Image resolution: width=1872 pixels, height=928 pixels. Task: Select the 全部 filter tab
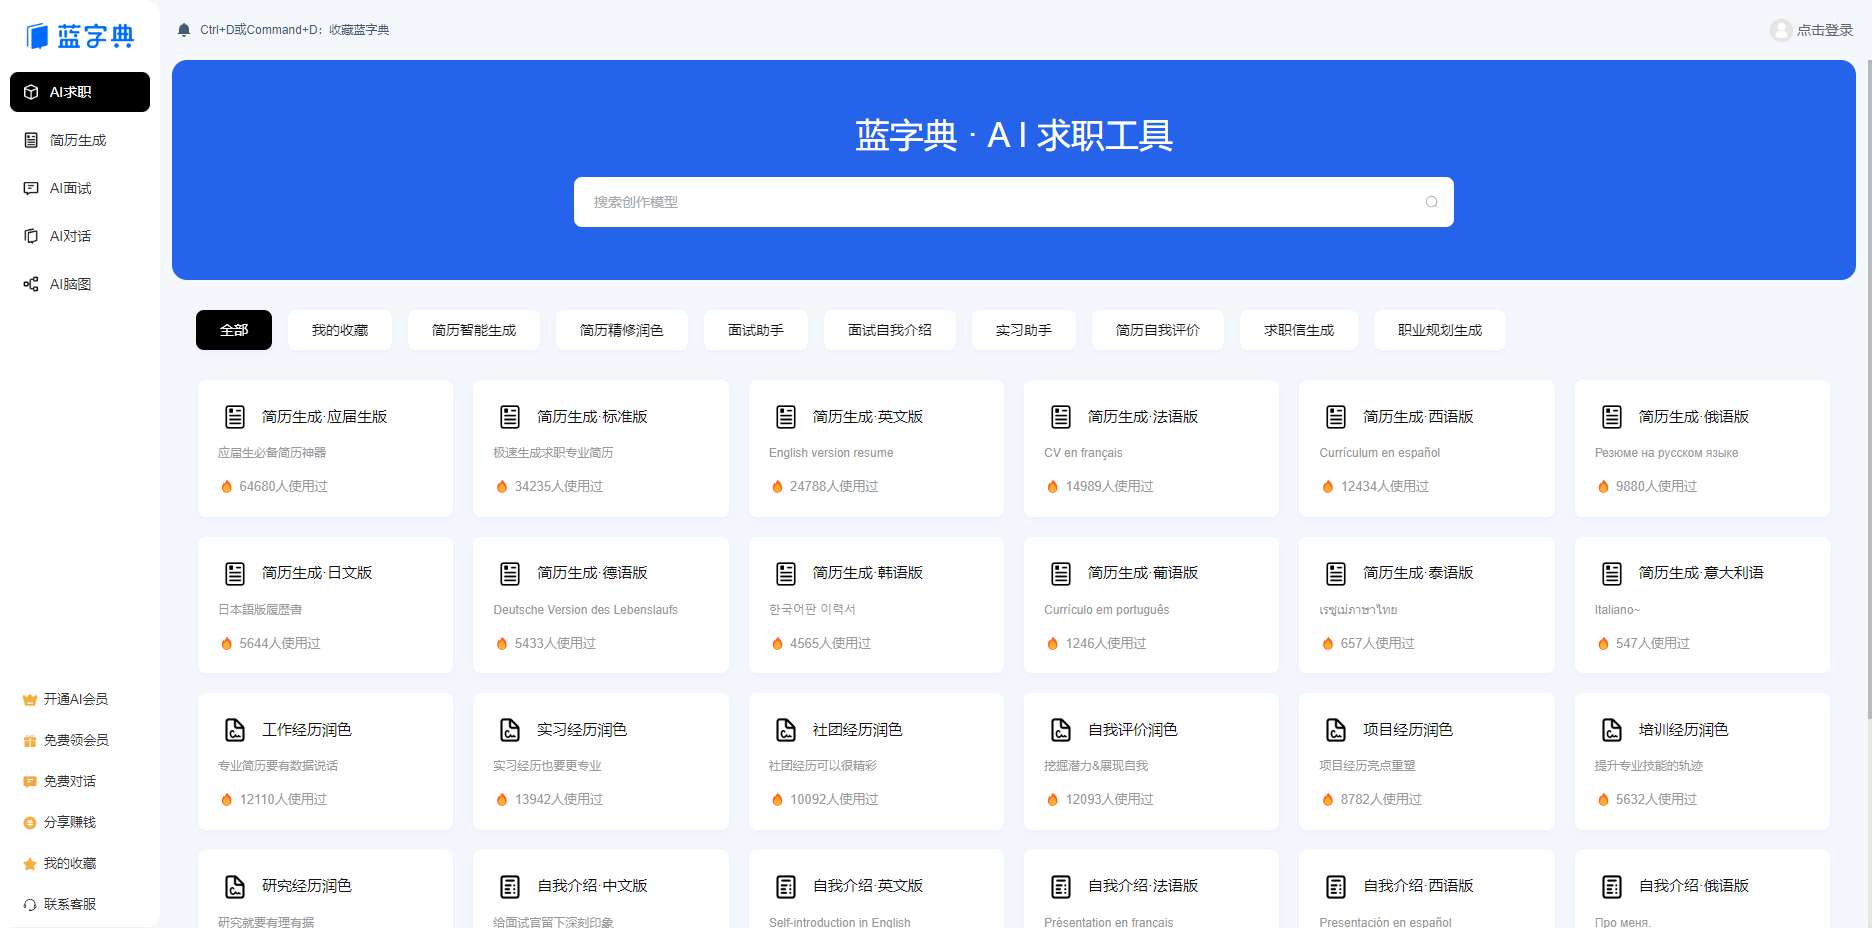tap(234, 330)
